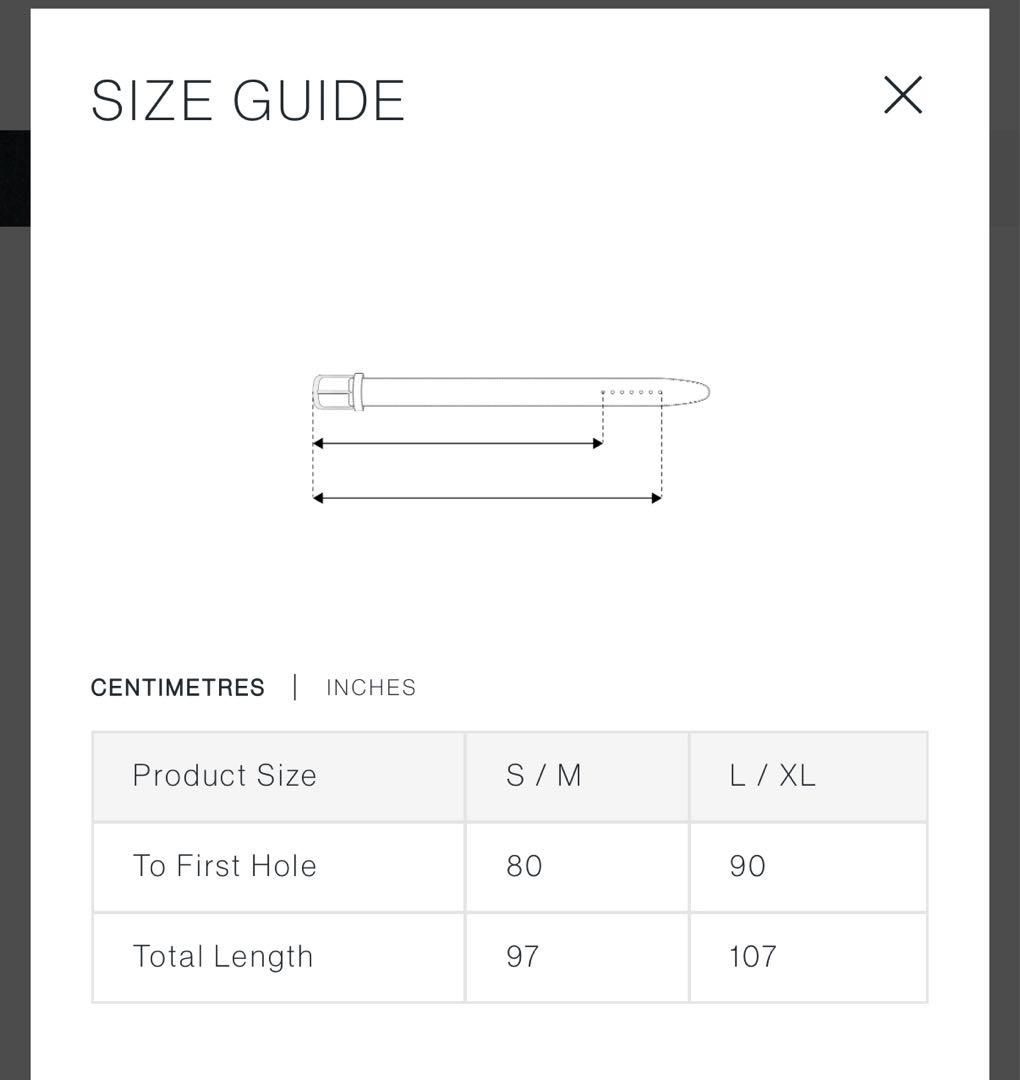Close the Size Guide dialog
This screenshot has width=1020, height=1080.
pos(902,96)
